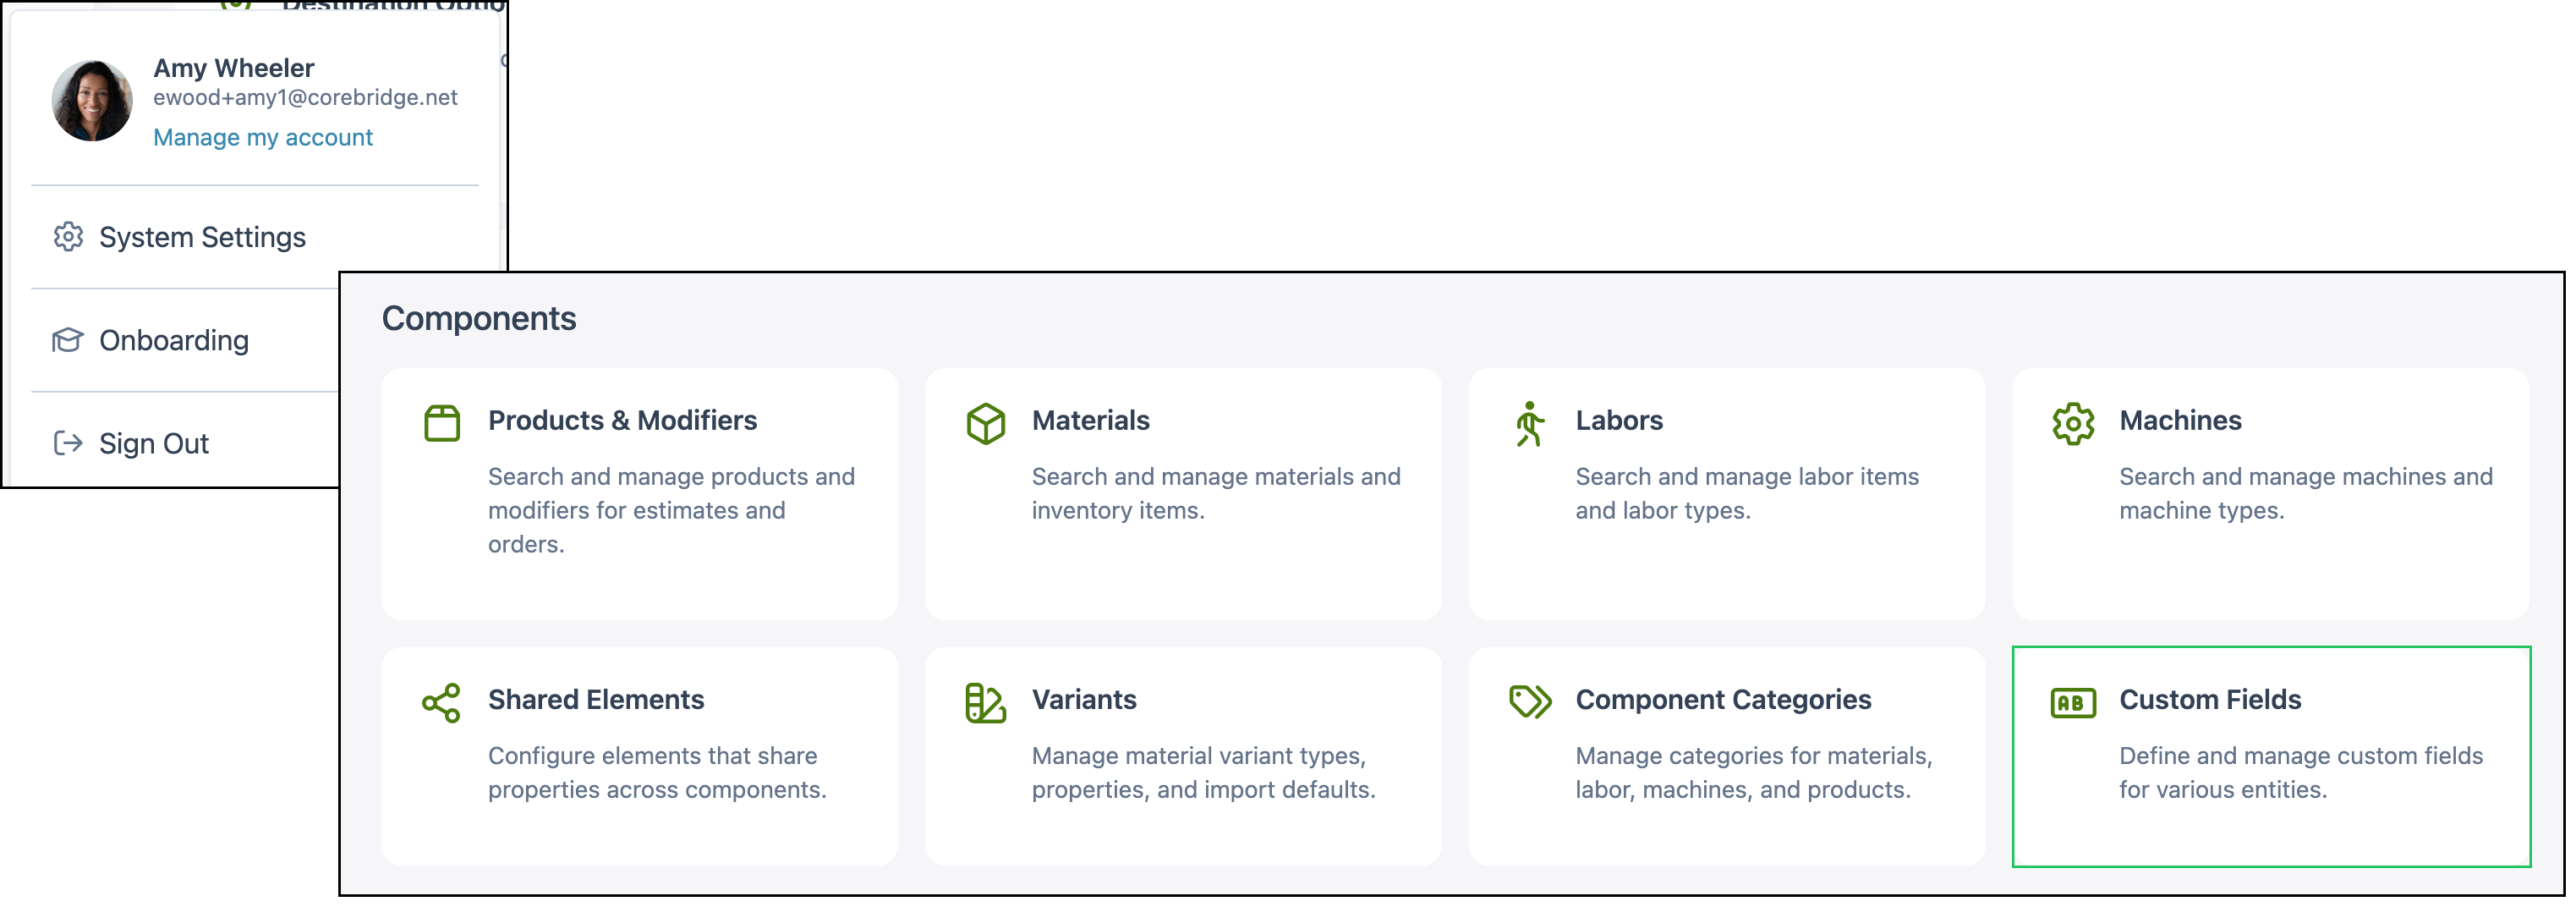Click the Onboarding graduation cap icon

point(68,340)
